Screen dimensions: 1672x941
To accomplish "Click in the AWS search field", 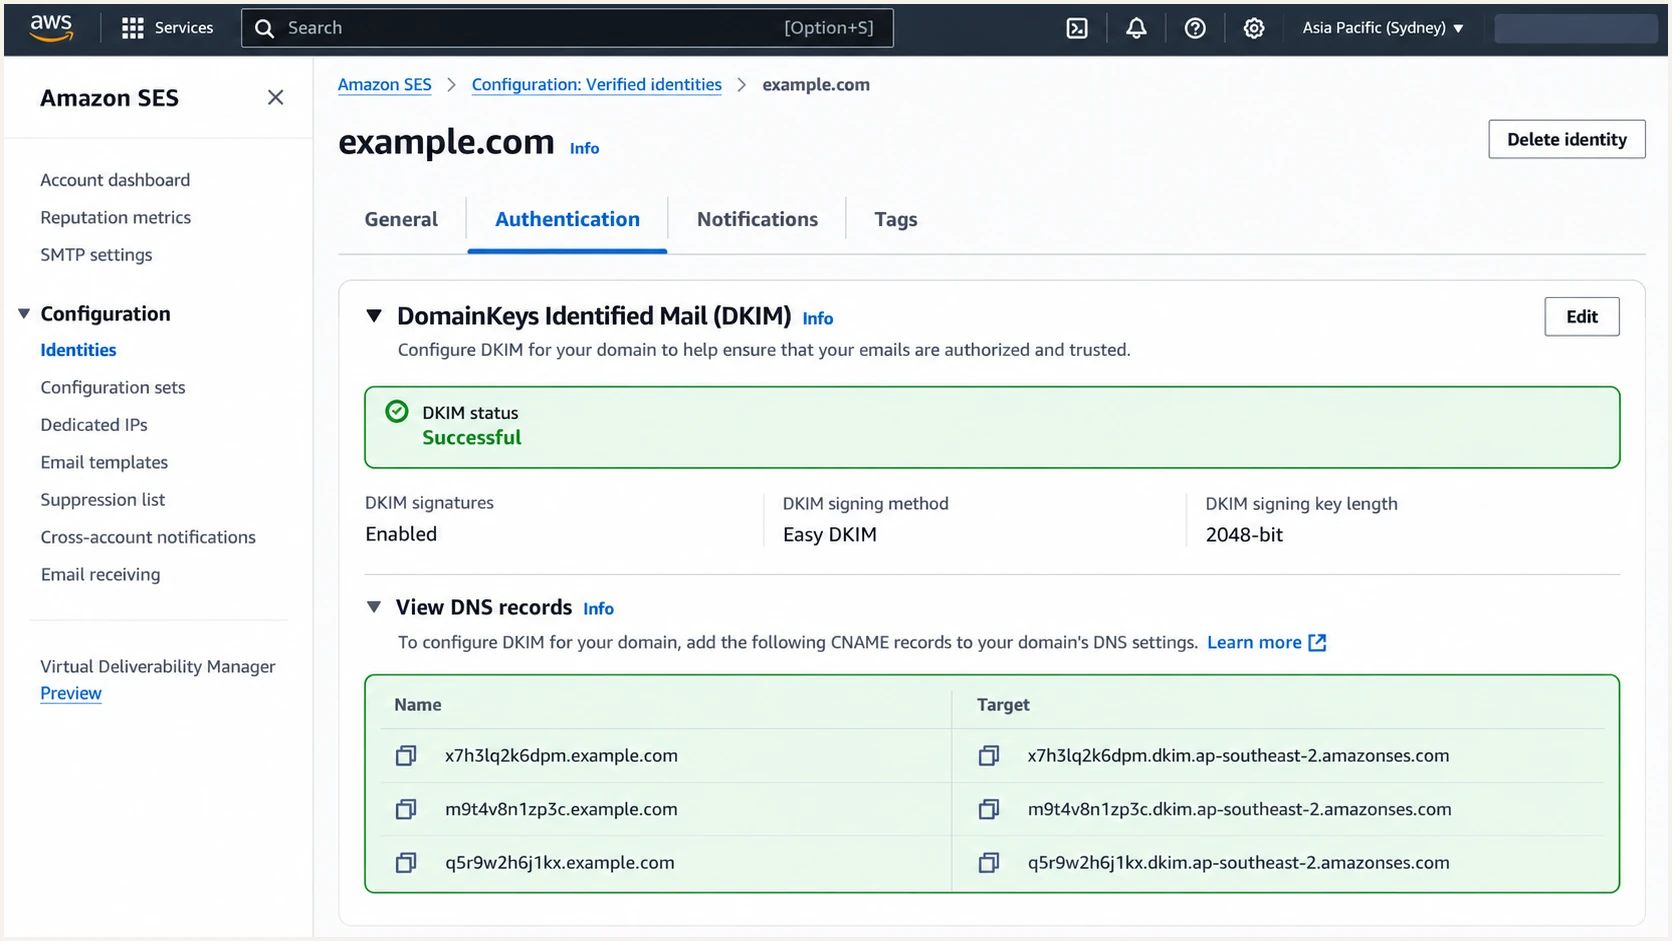I will [567, 28].
